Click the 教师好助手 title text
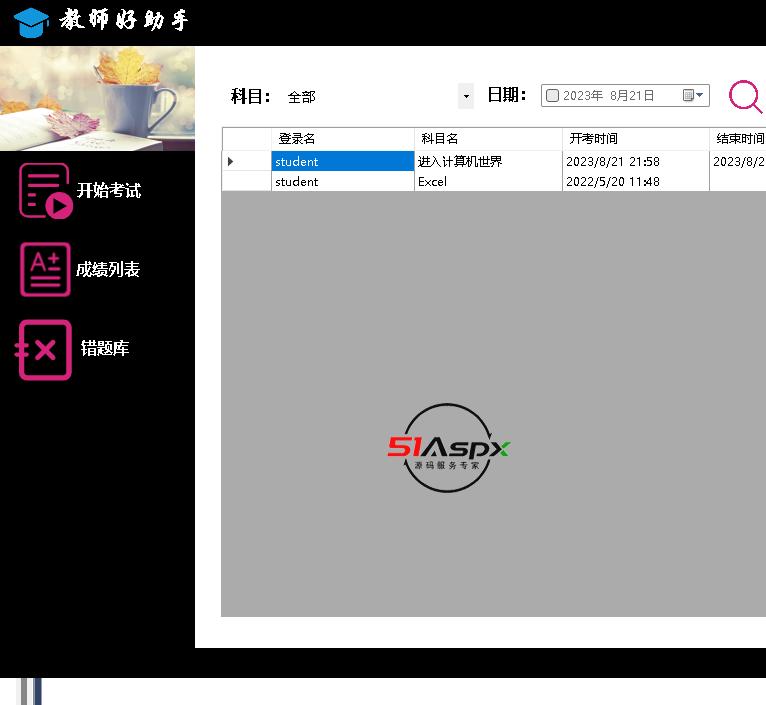 (x=124, y=21)
